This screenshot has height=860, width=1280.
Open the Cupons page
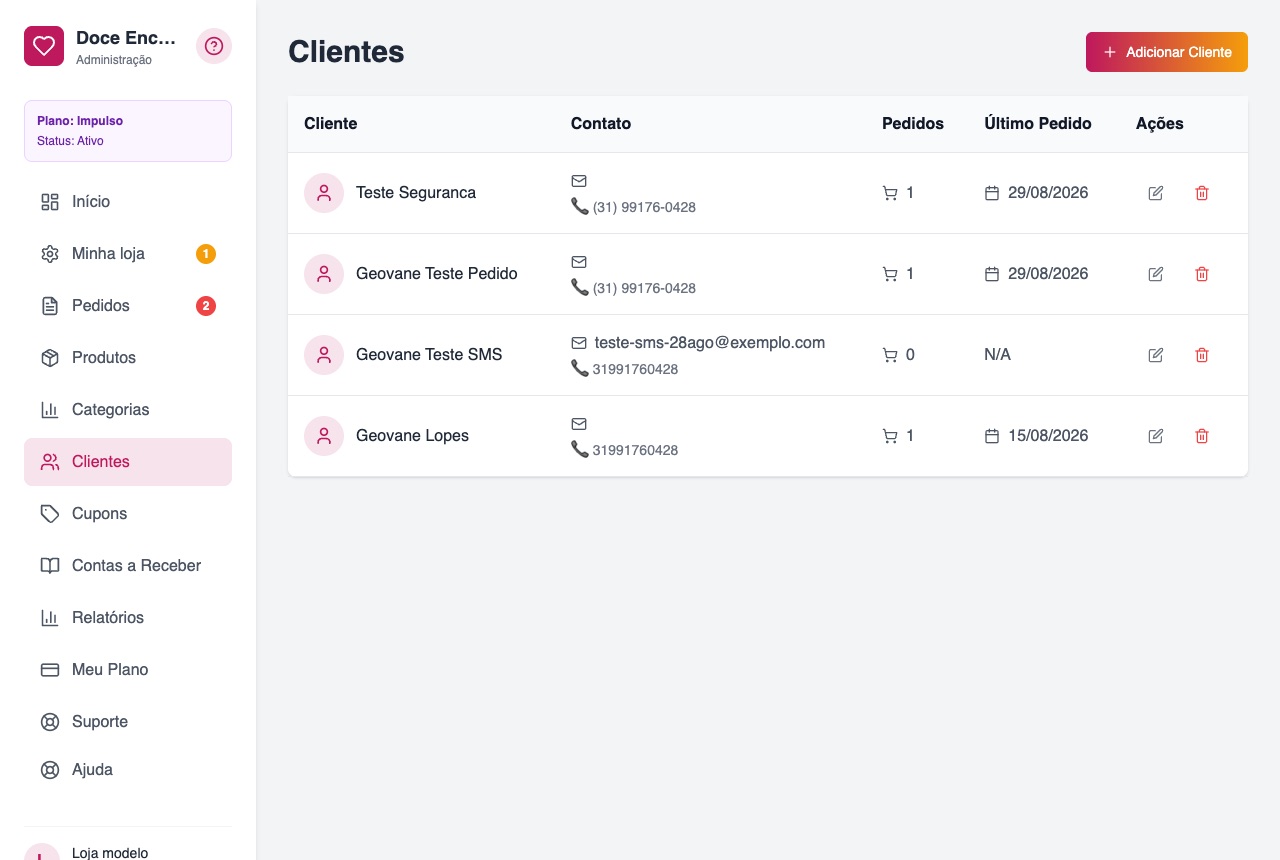(128, 514)
